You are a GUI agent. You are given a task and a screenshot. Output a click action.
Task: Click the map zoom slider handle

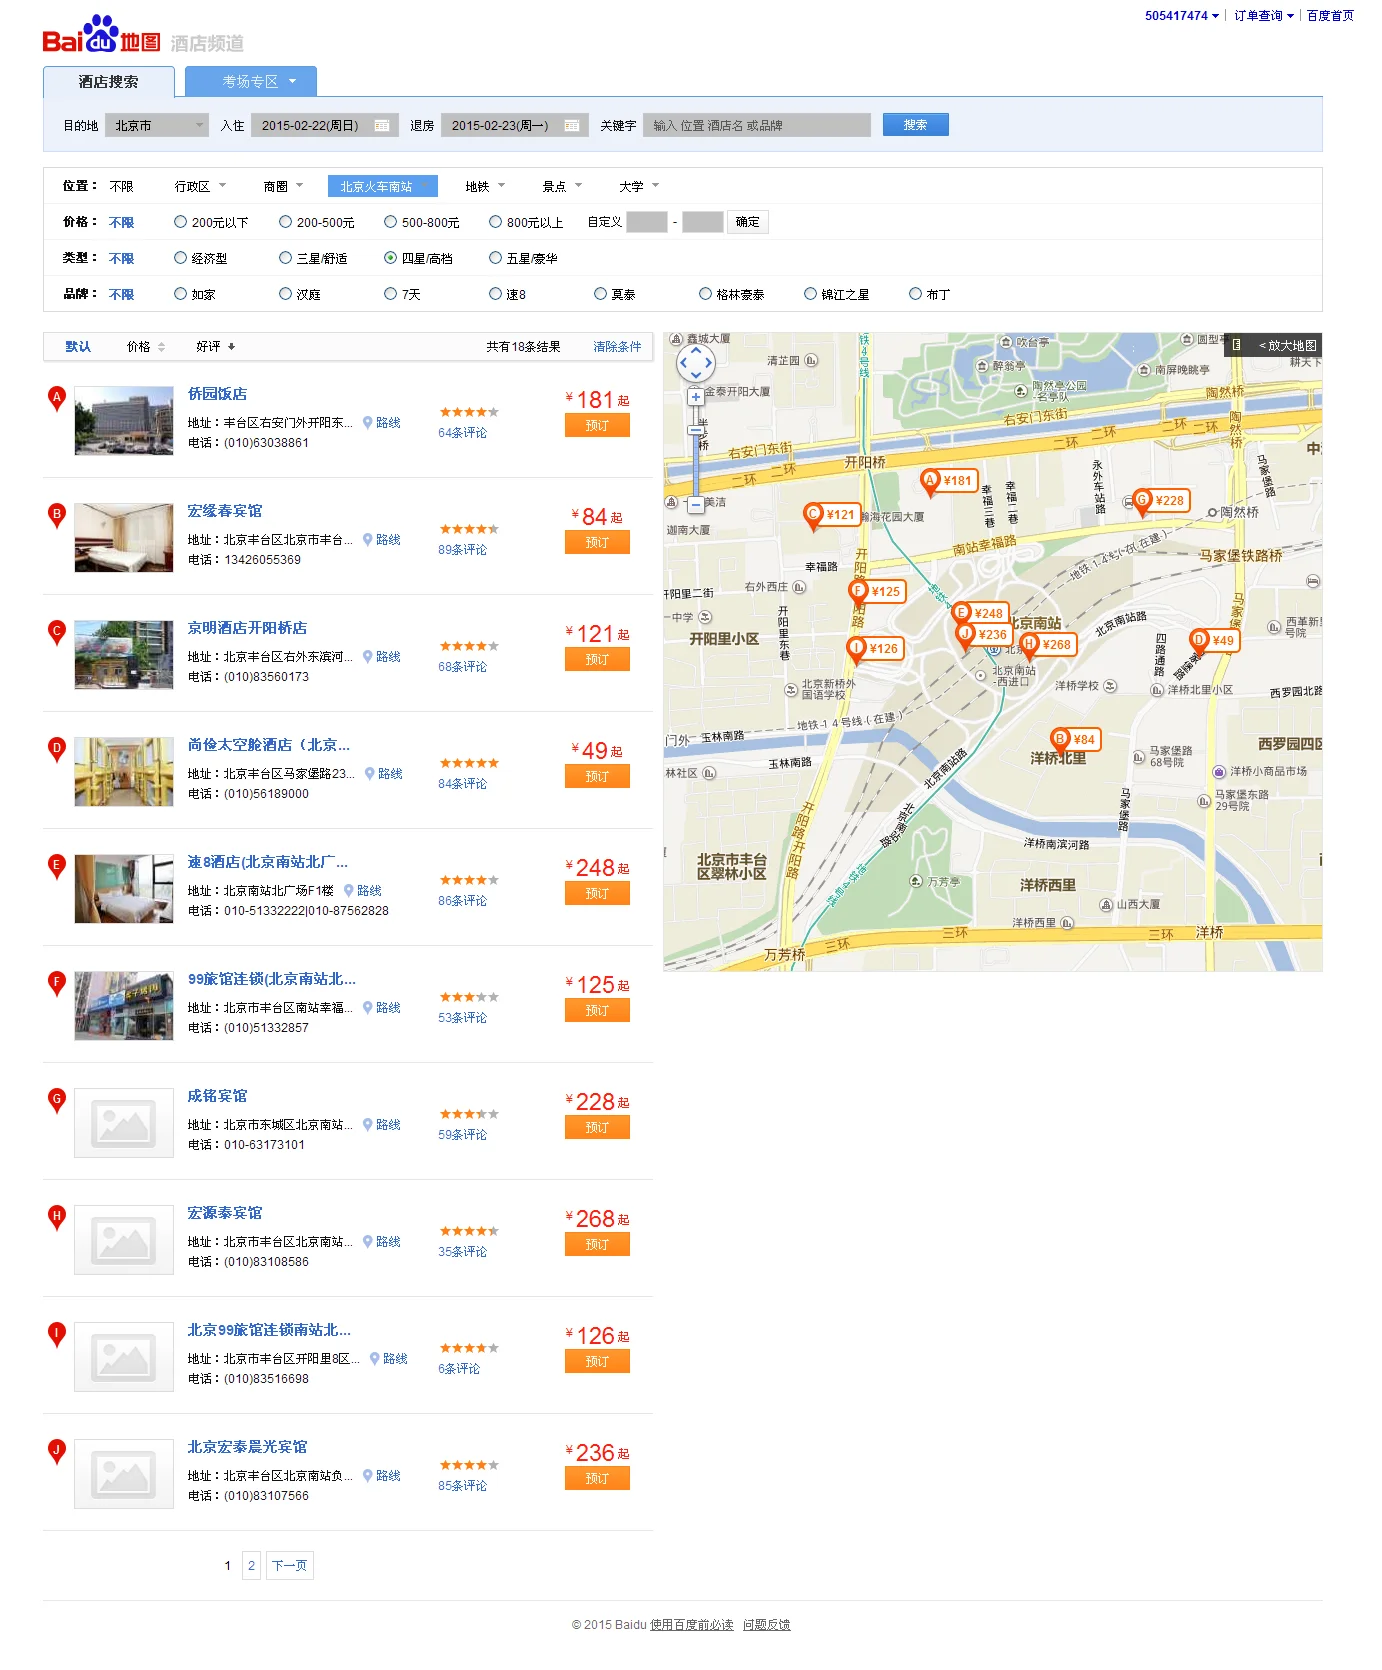(x=695, y=431)
